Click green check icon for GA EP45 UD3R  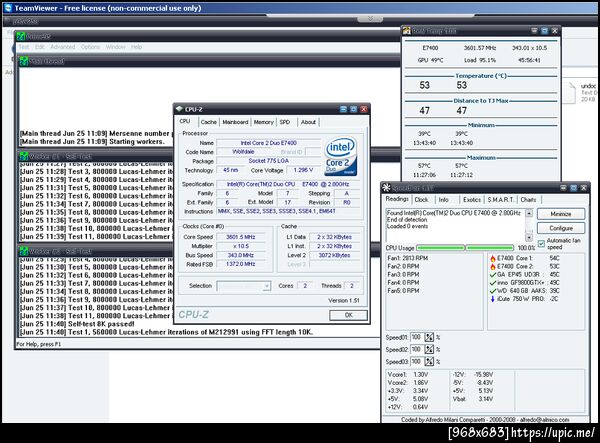493,275
